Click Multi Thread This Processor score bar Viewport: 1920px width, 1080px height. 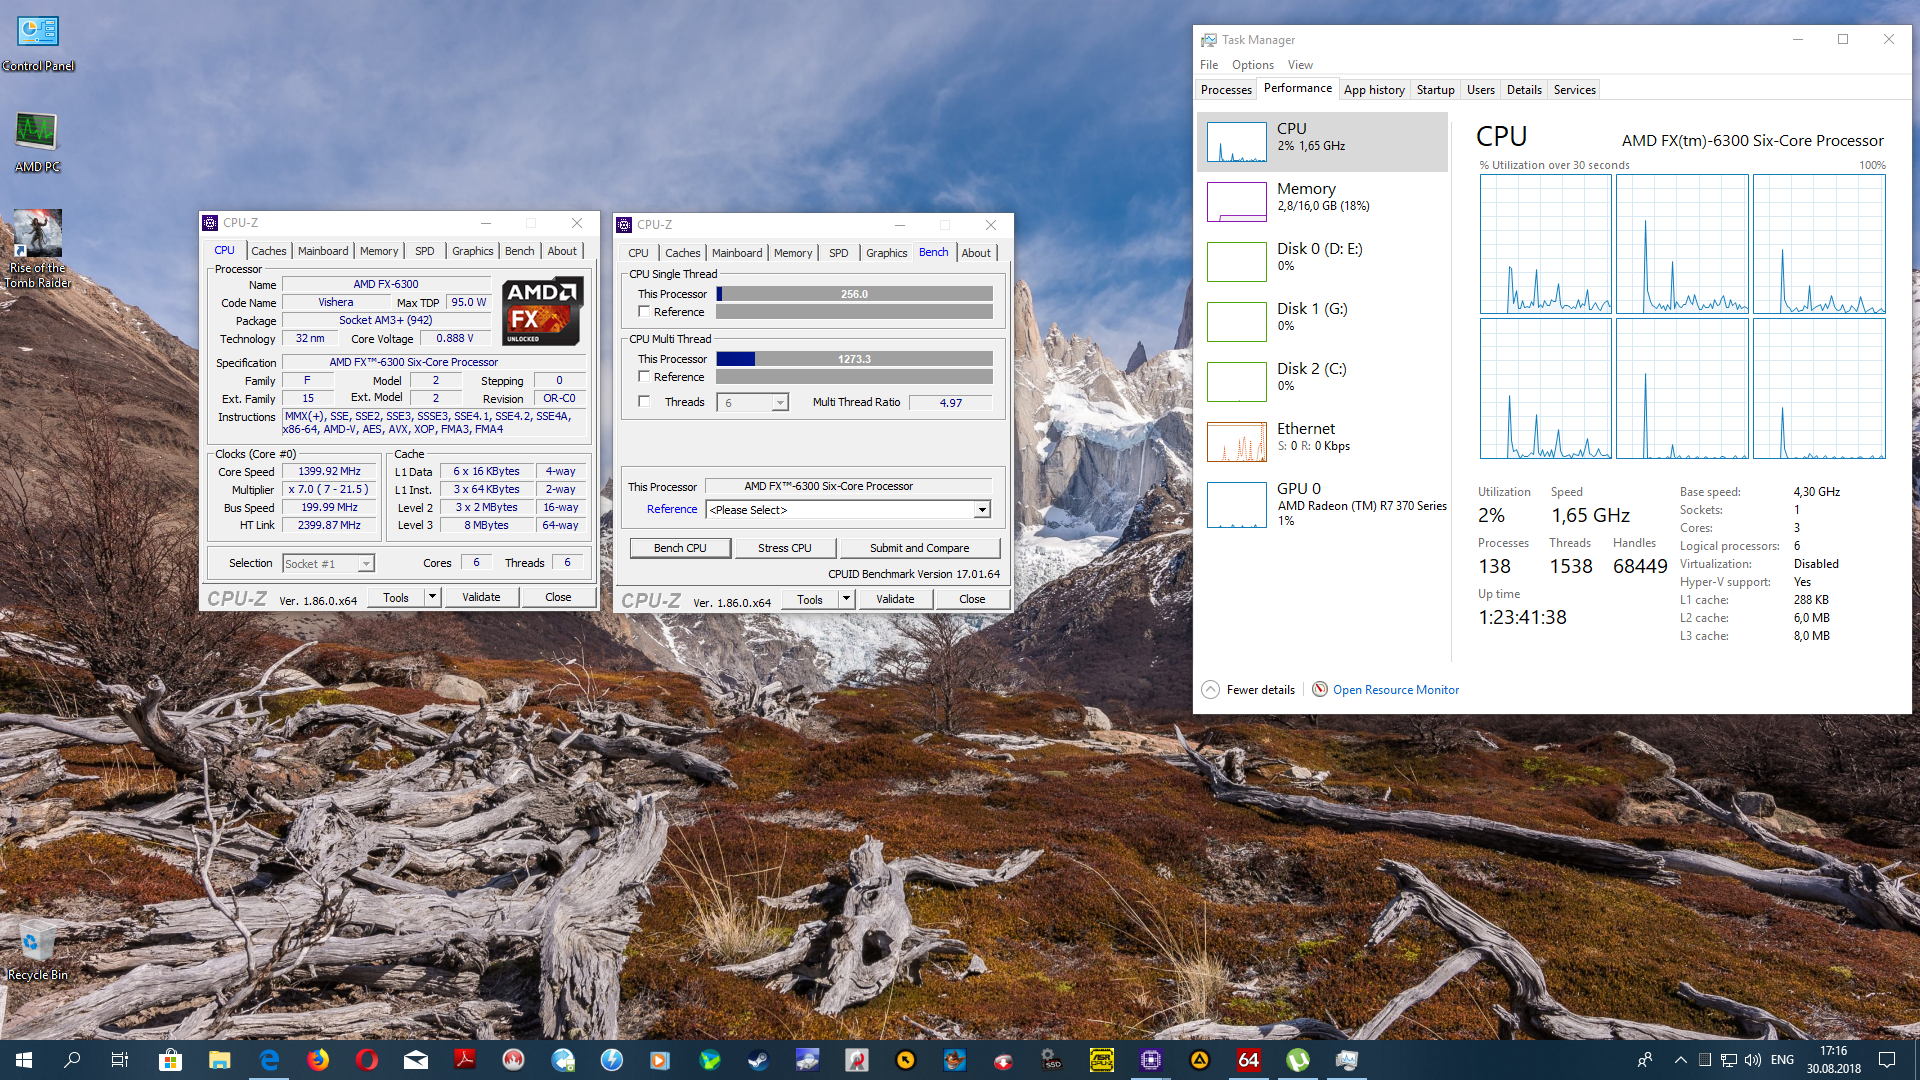[854, 359]
